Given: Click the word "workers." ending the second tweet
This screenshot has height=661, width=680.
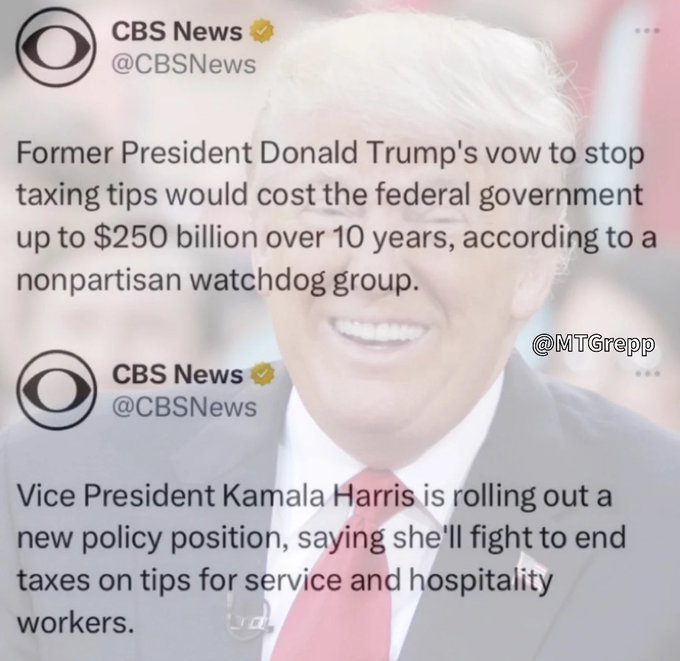Looking at the screenshot, I should [75, 623].
